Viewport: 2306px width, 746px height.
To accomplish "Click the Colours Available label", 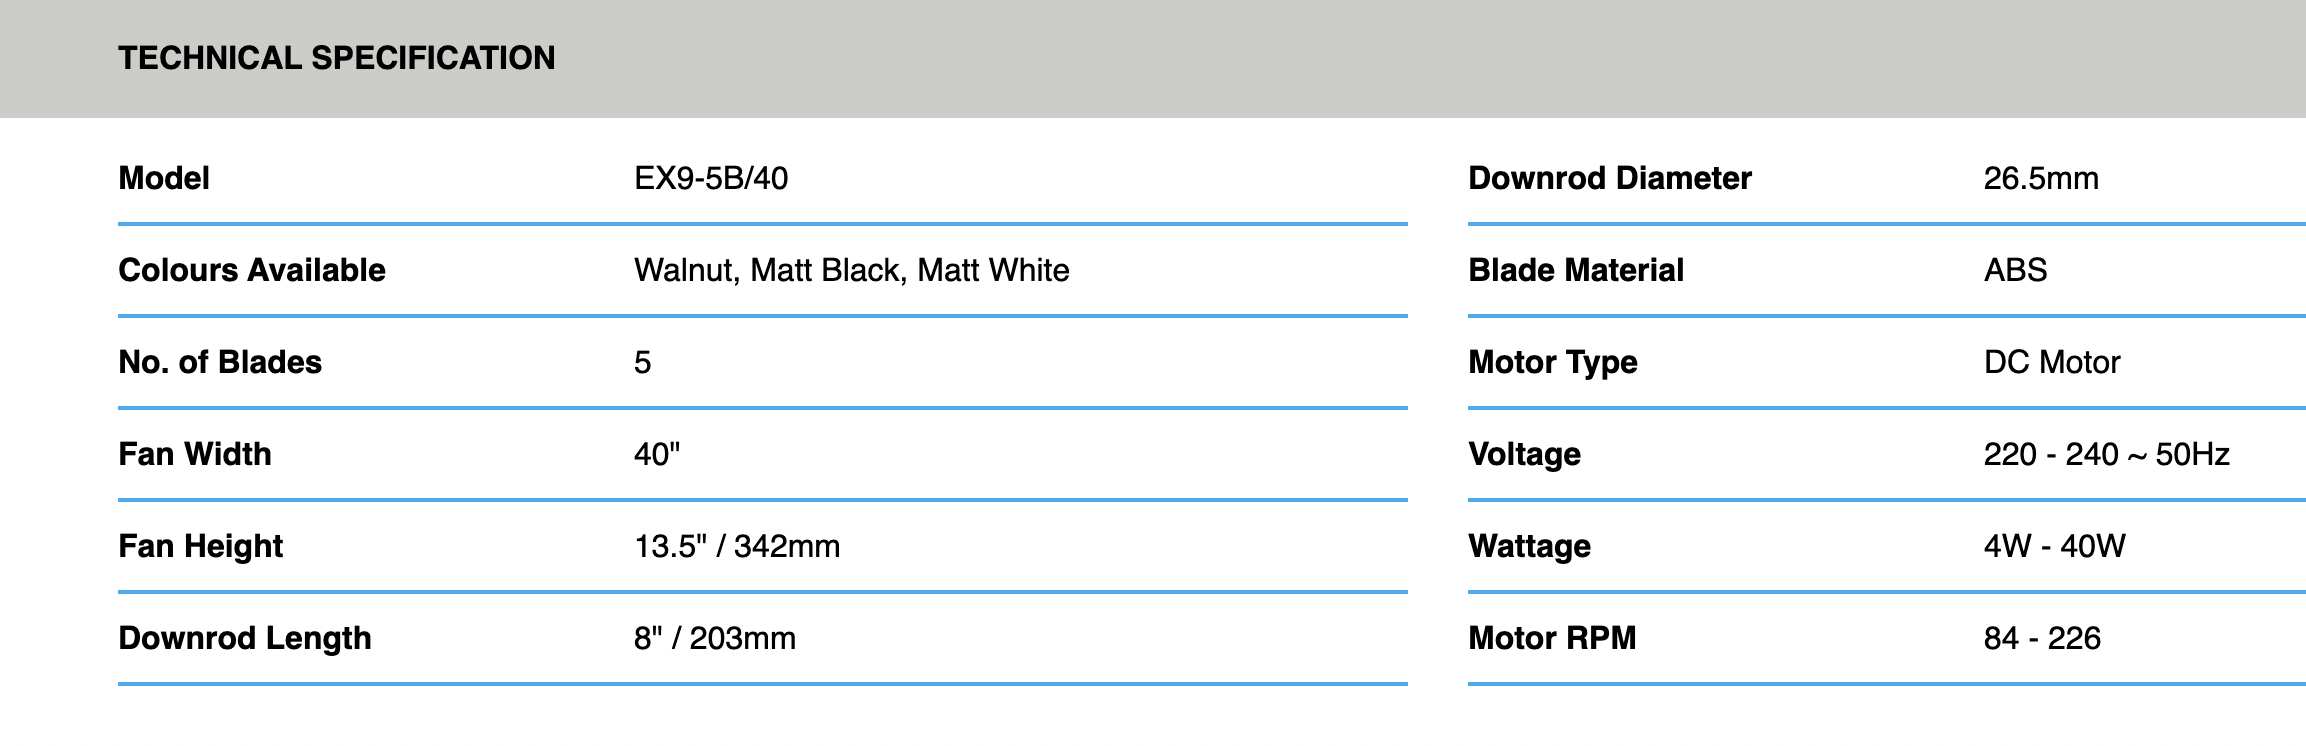I will point(252,271).
